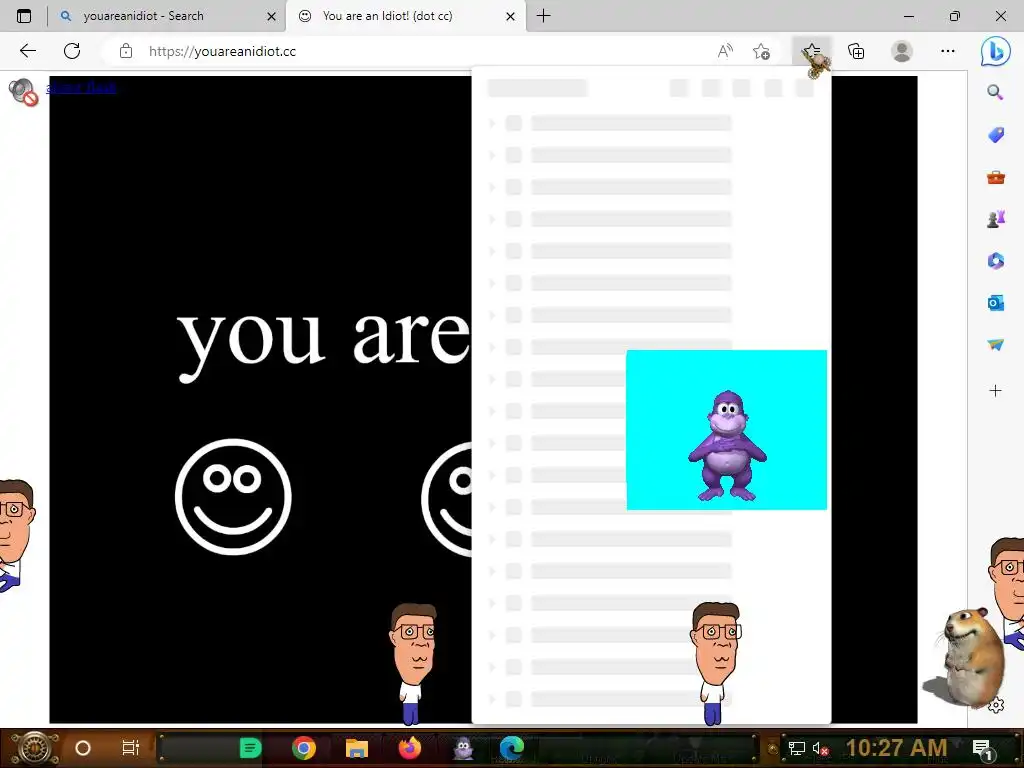Switch to Microsoft Edge on taskbar
Viewport: 1024px width, 768px height.
click(511, 748)
